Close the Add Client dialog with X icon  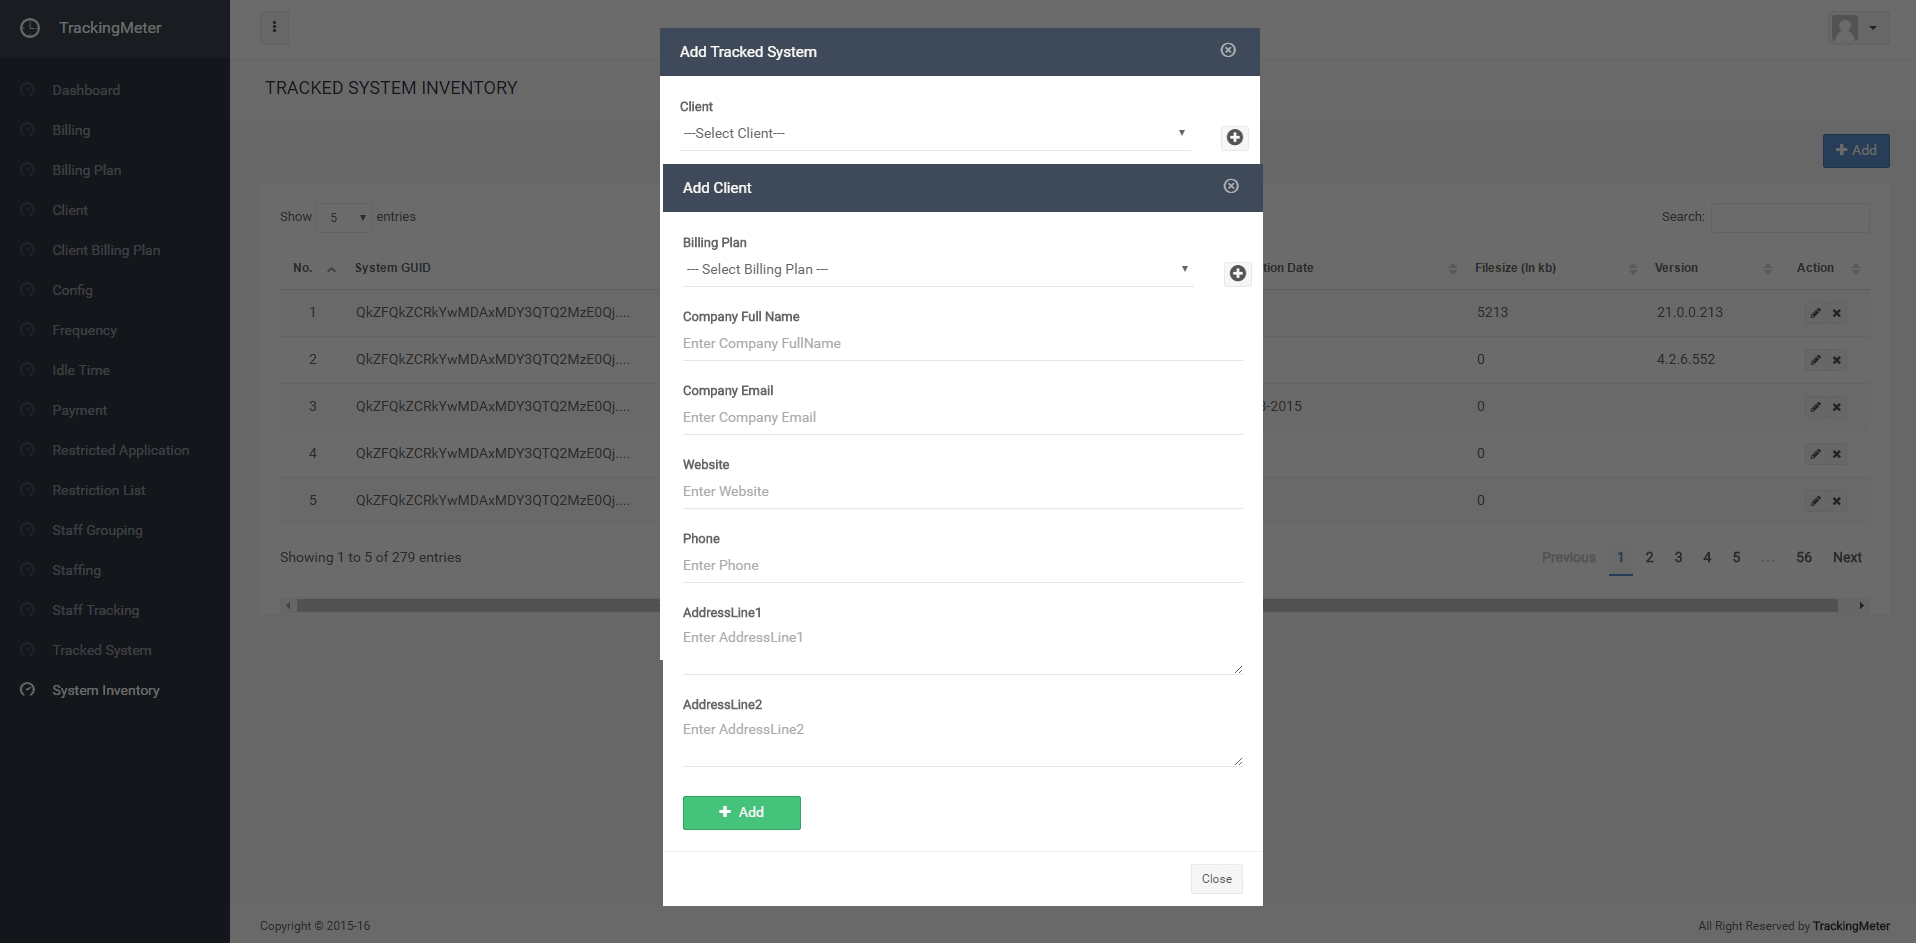tap(1231, 187)
